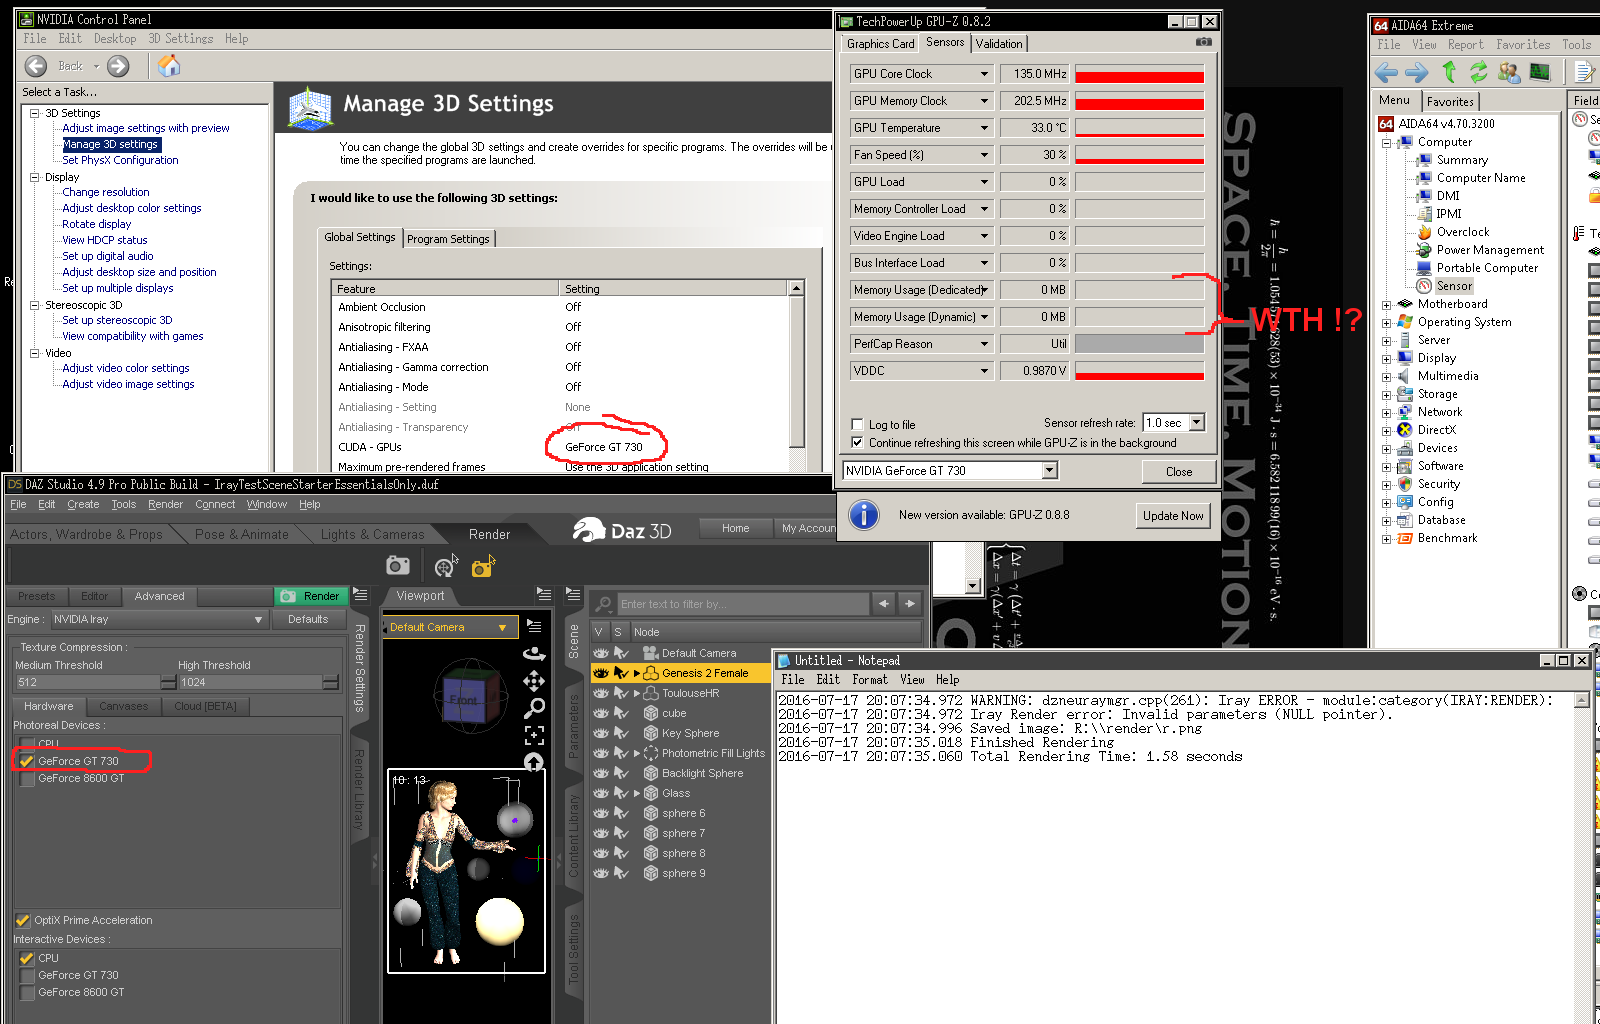Click the AIDA64 up arrow icon
The image size is (1600, 1024).
pyautogui.click(x=1449, y=72)
